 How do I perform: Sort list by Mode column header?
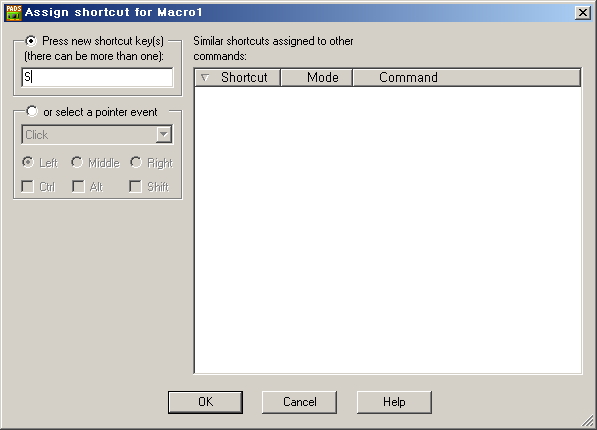click(x=317, y=78)
